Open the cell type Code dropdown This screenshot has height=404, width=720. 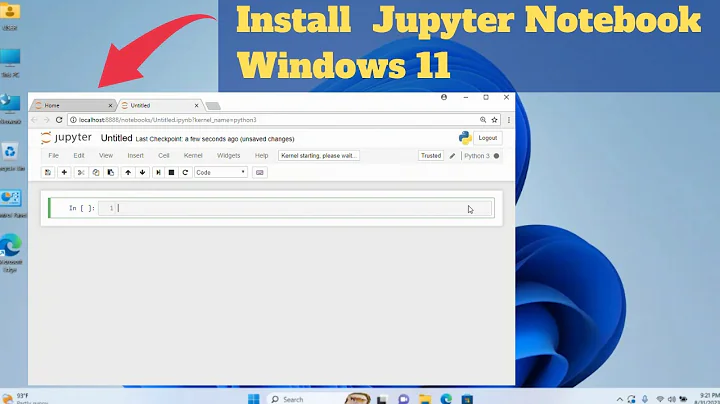tap(221, 173)
